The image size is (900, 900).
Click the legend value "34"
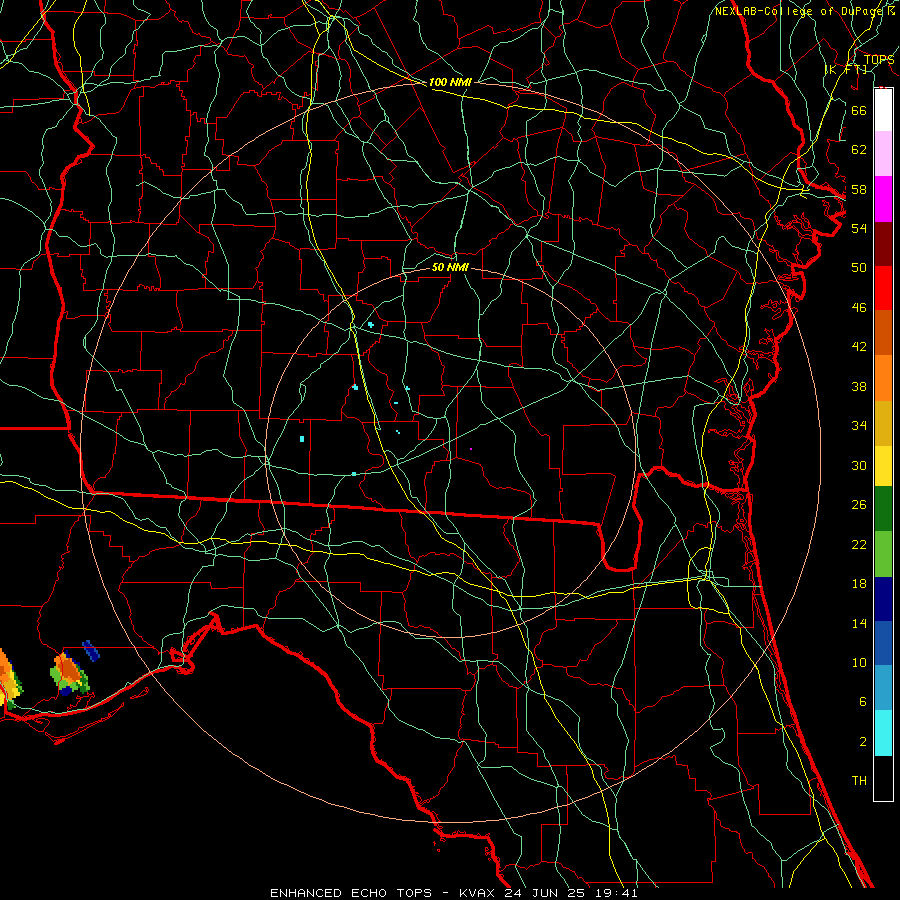point(859,426)
